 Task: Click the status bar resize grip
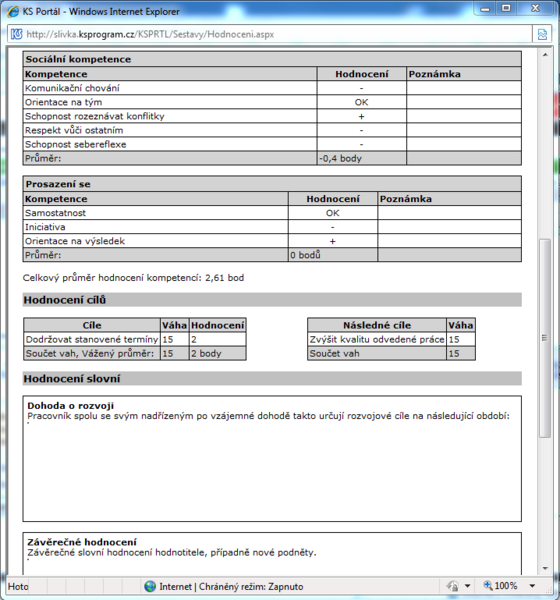(x=549, y=590)
